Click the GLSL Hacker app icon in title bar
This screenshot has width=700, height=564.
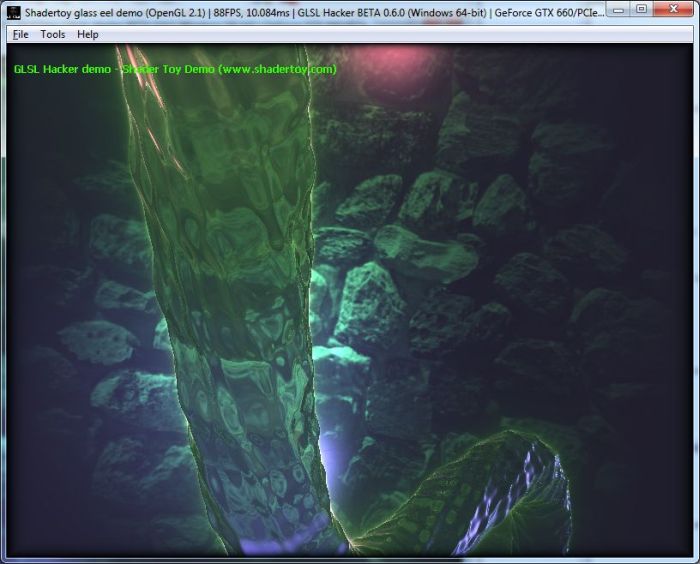13,13
